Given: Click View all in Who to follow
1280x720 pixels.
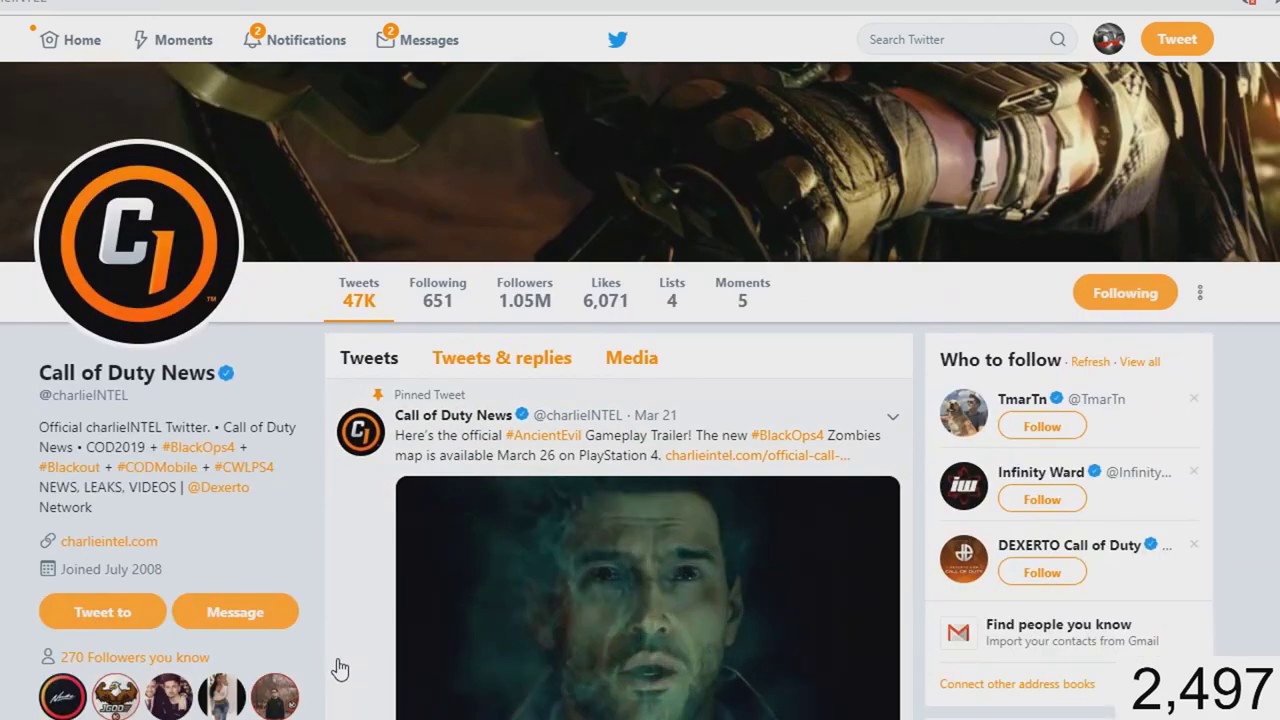Looking at the screenshot, I should click(x=1140, y=362).
